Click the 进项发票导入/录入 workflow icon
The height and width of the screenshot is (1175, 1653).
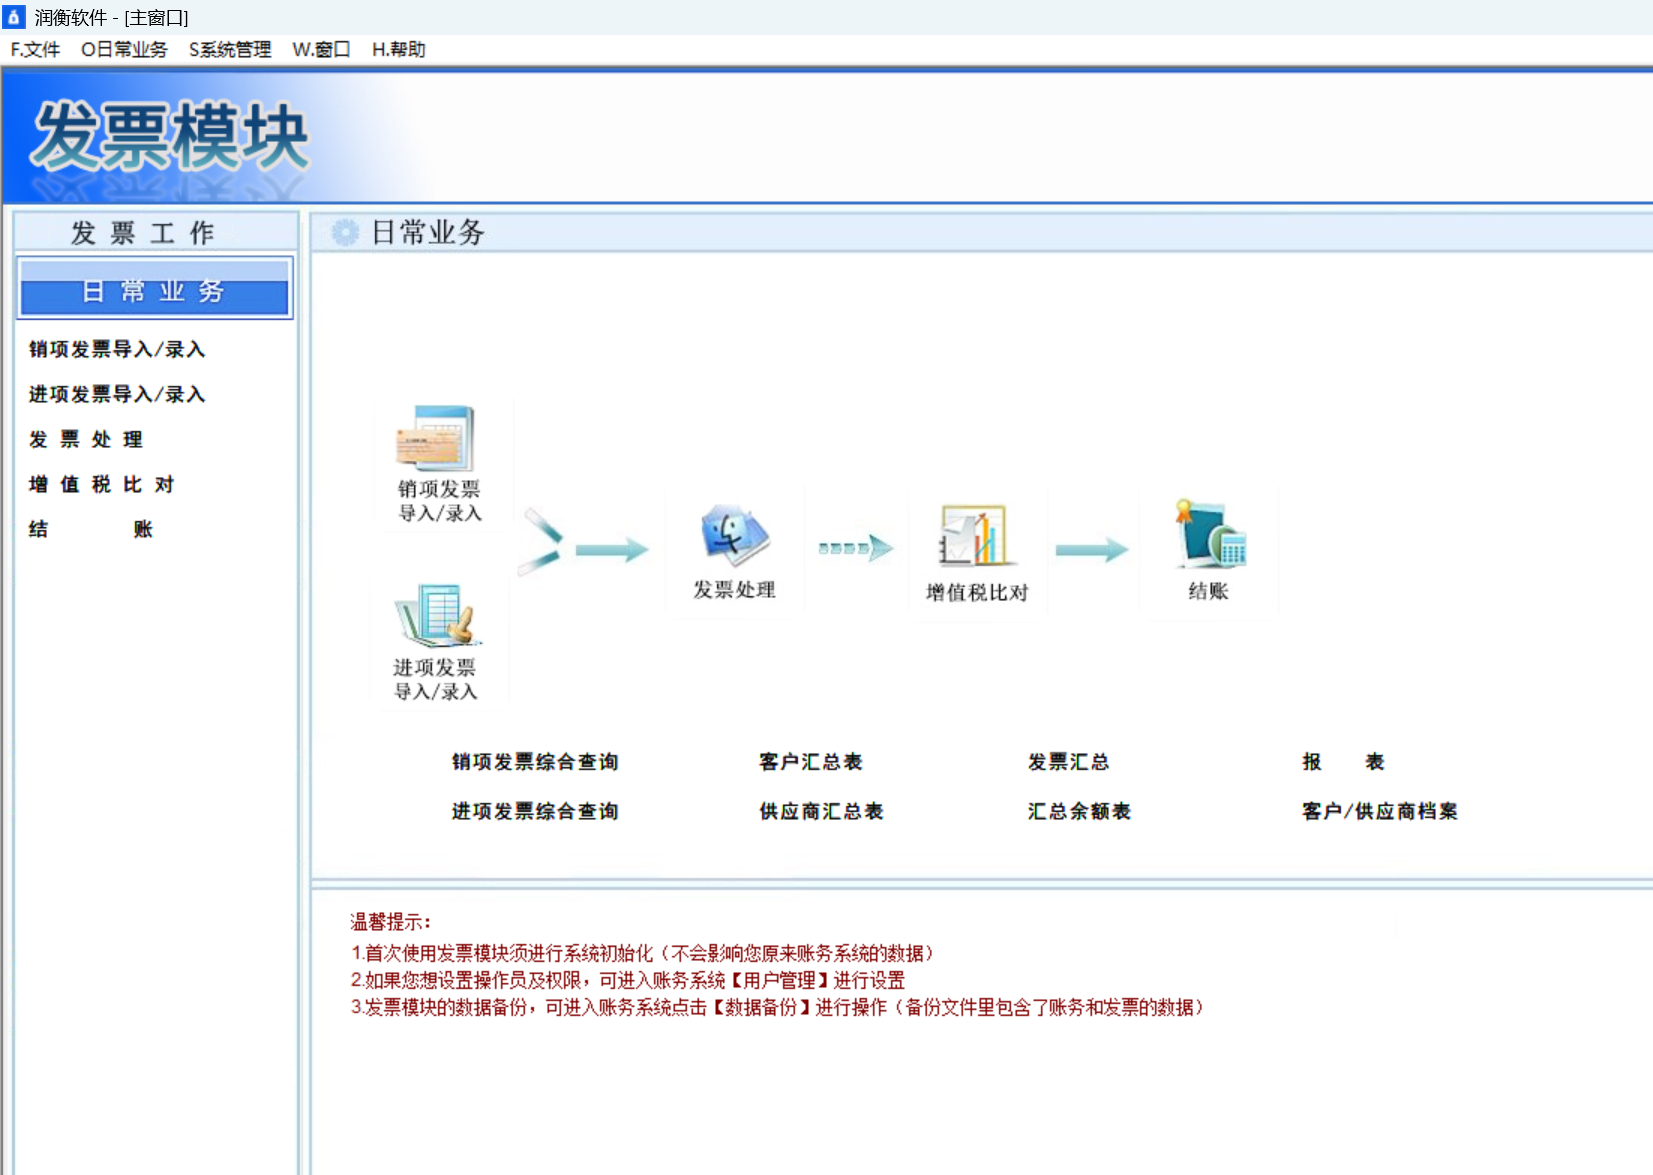click(438, 616)
